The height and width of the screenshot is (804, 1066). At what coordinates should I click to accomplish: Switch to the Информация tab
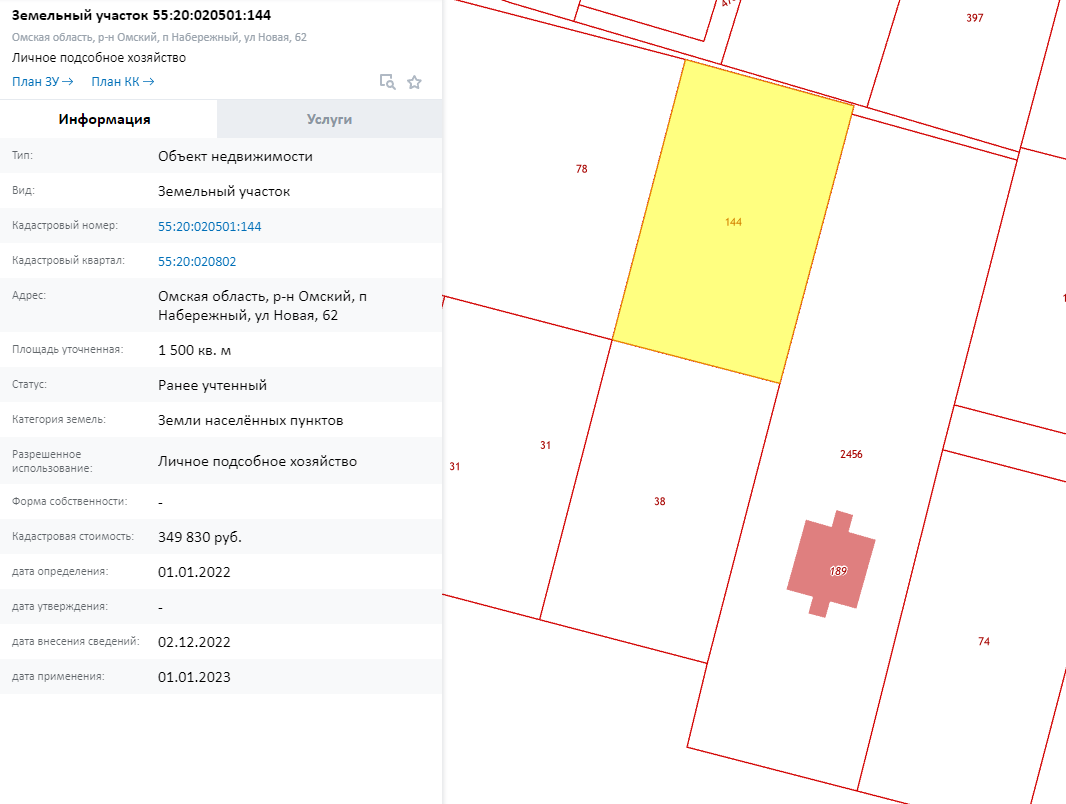(x=104, y=120)
